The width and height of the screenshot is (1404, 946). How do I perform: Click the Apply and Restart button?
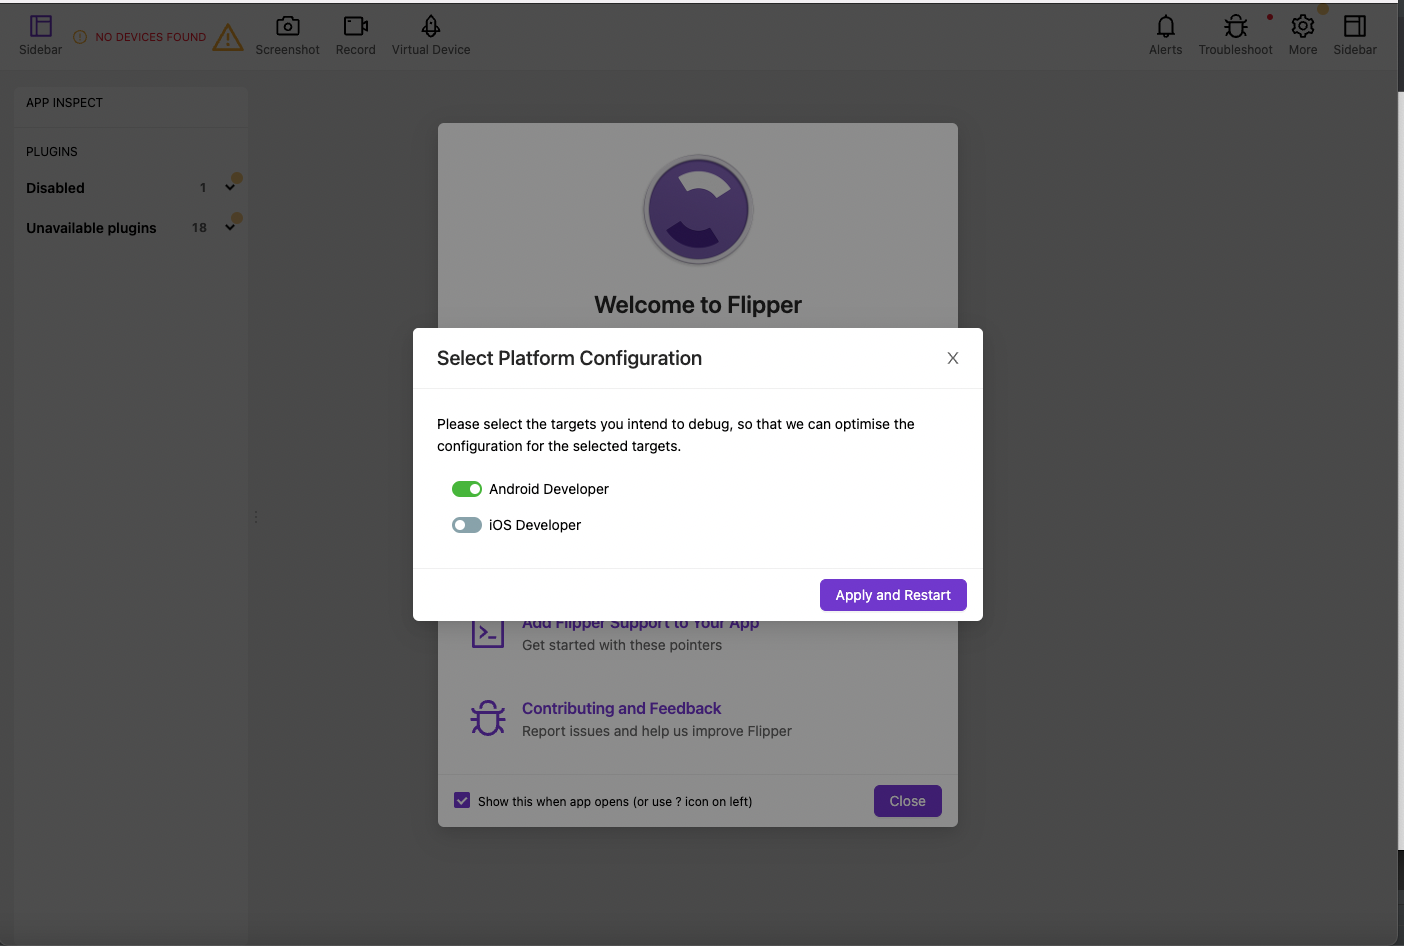(893, 595)
